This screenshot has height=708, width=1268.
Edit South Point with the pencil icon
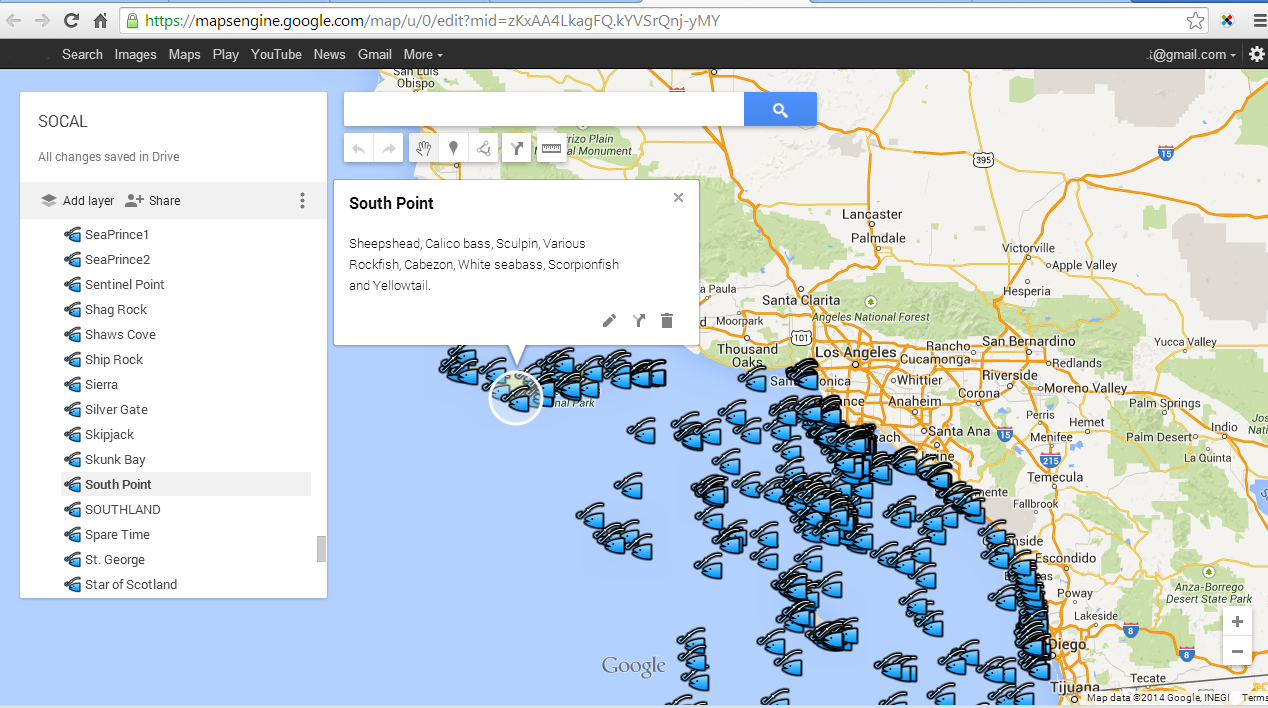tap(609, 321)
